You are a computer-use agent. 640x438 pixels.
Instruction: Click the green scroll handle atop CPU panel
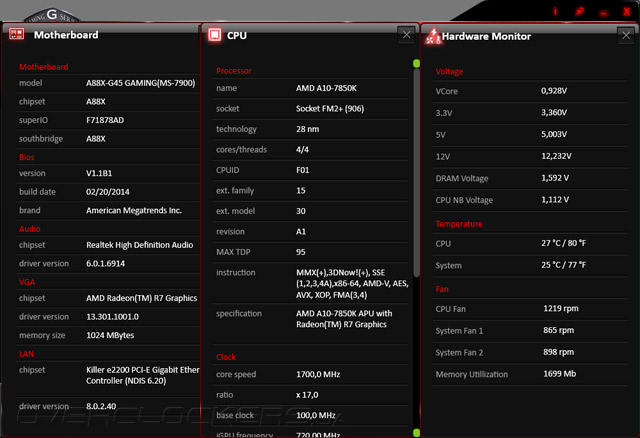(416, 63)
